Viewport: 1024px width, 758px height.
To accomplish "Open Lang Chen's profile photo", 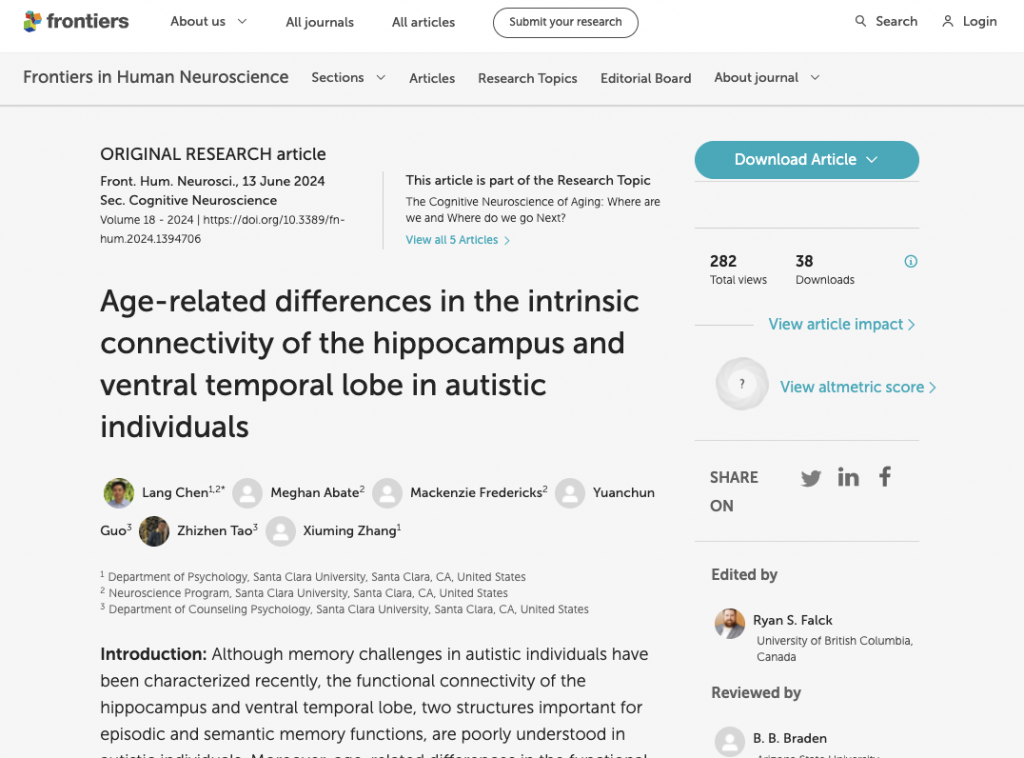I will tap(118, 493).
